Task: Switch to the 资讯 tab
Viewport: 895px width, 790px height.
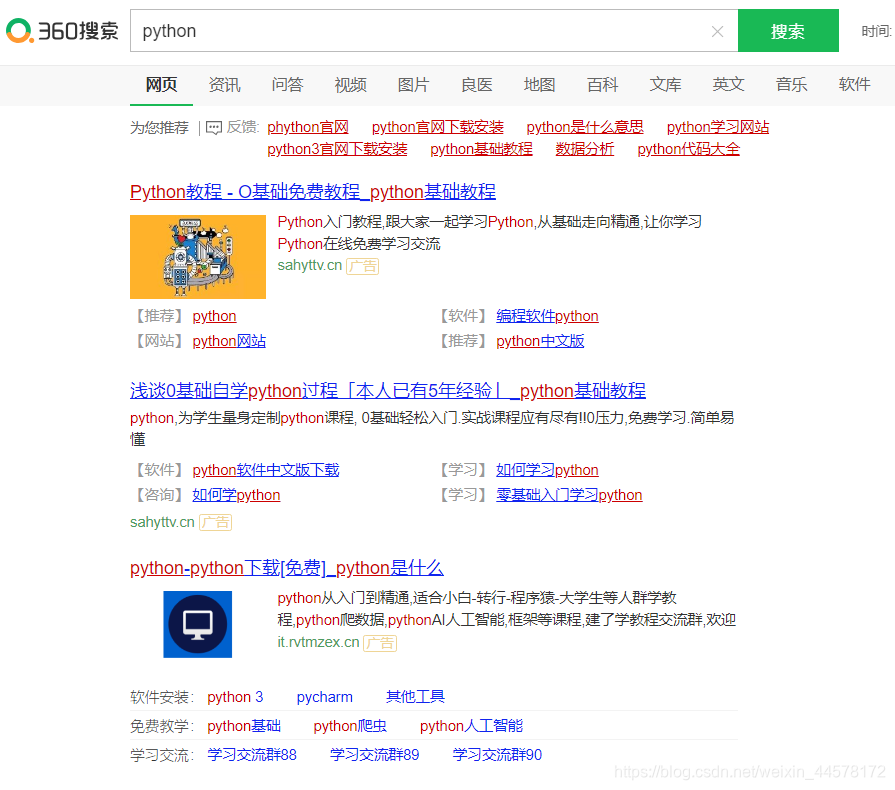Action: point(224,85)
